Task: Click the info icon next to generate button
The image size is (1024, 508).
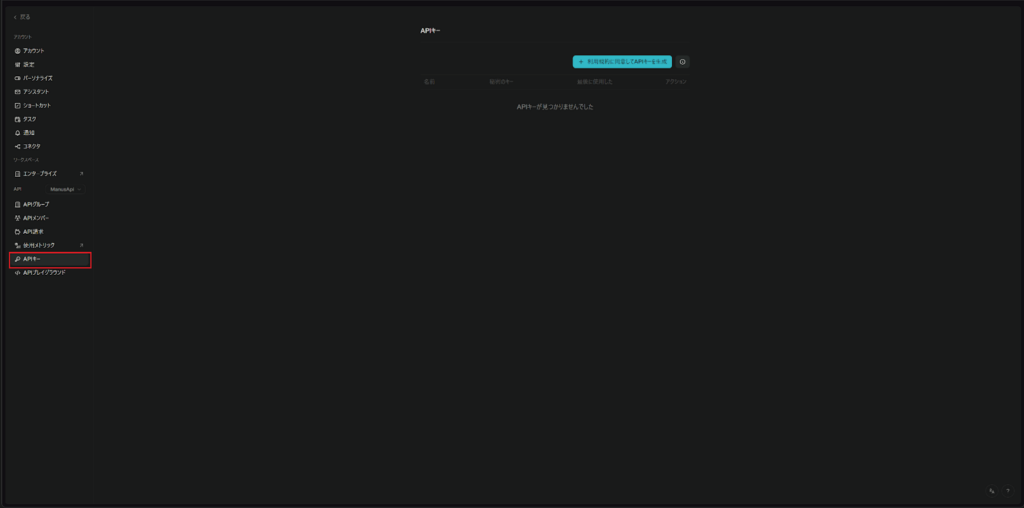Action: click(682, 62)
